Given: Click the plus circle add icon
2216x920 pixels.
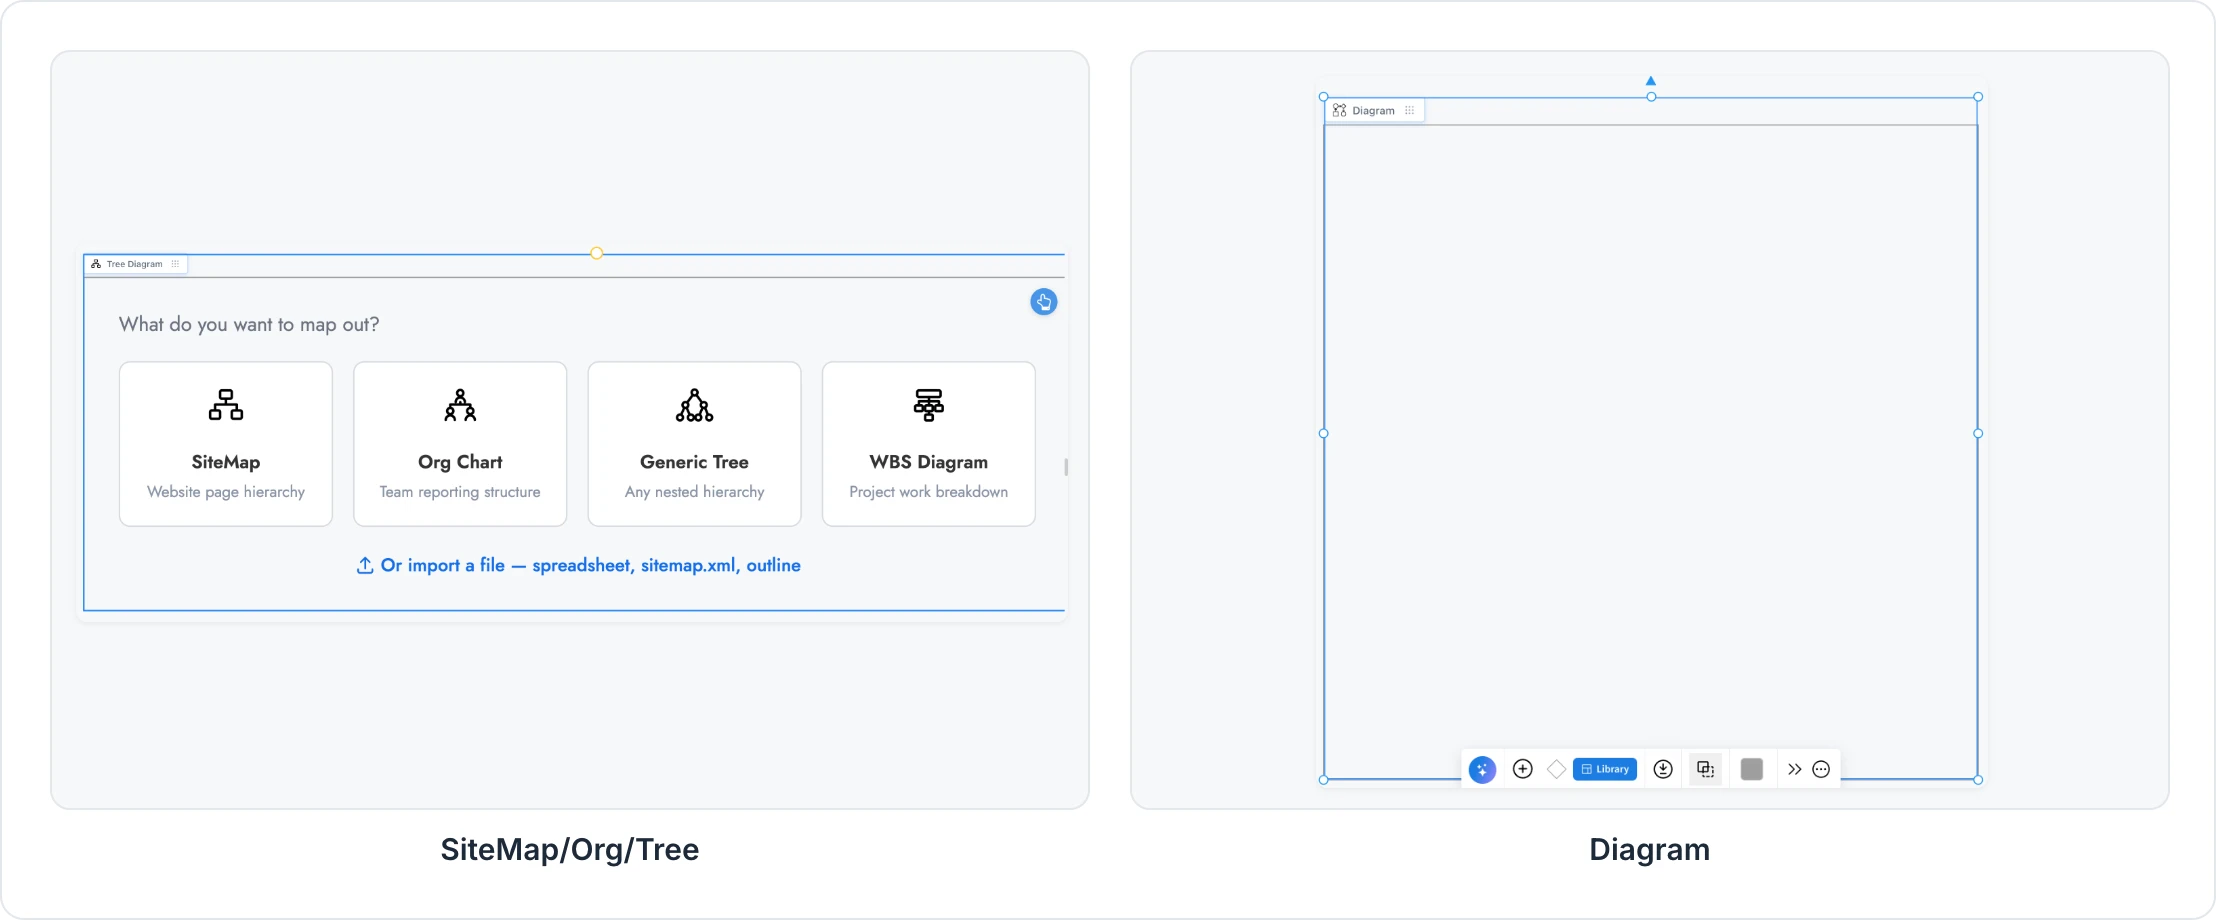Looking at the screenshot, I should (1523, 769).
